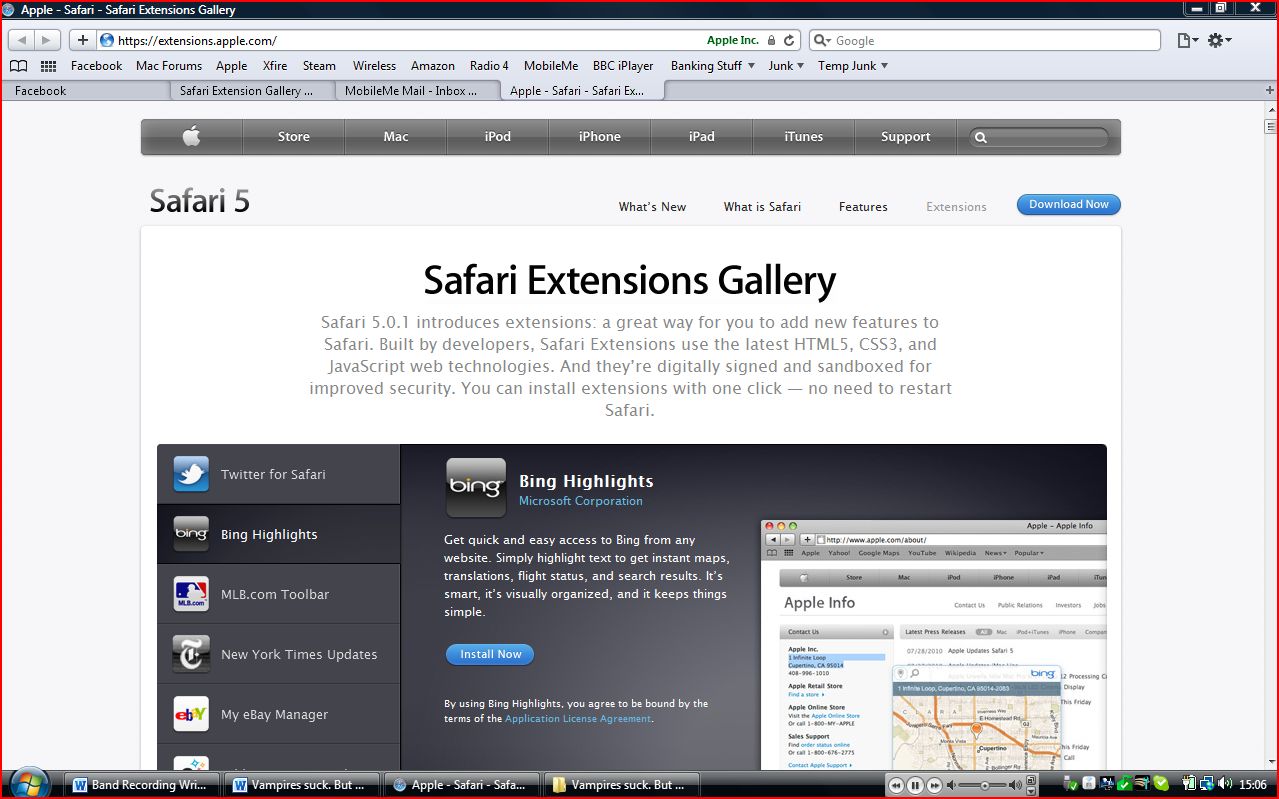The height and width of the screenshot is (799, 1279).
Task: Click New York Times icon in list
Action: pyautogui.click(x=191, y=654)
